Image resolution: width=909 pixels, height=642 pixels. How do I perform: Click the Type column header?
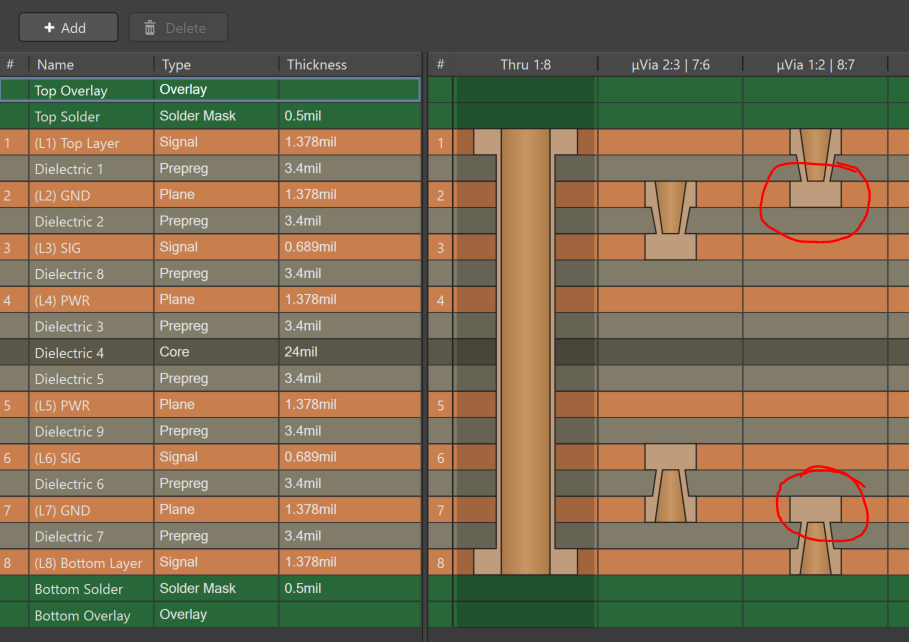point(177,65)
